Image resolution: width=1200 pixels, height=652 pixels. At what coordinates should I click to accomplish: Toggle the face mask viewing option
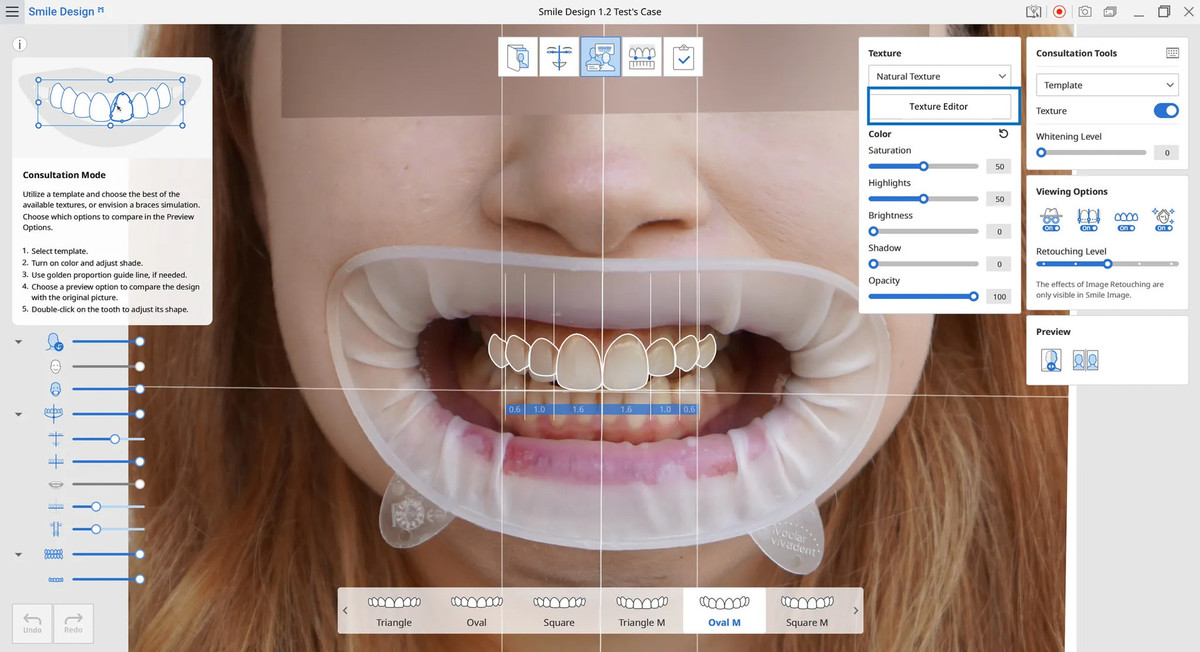pyautogui.click(x=1051, y=219)
